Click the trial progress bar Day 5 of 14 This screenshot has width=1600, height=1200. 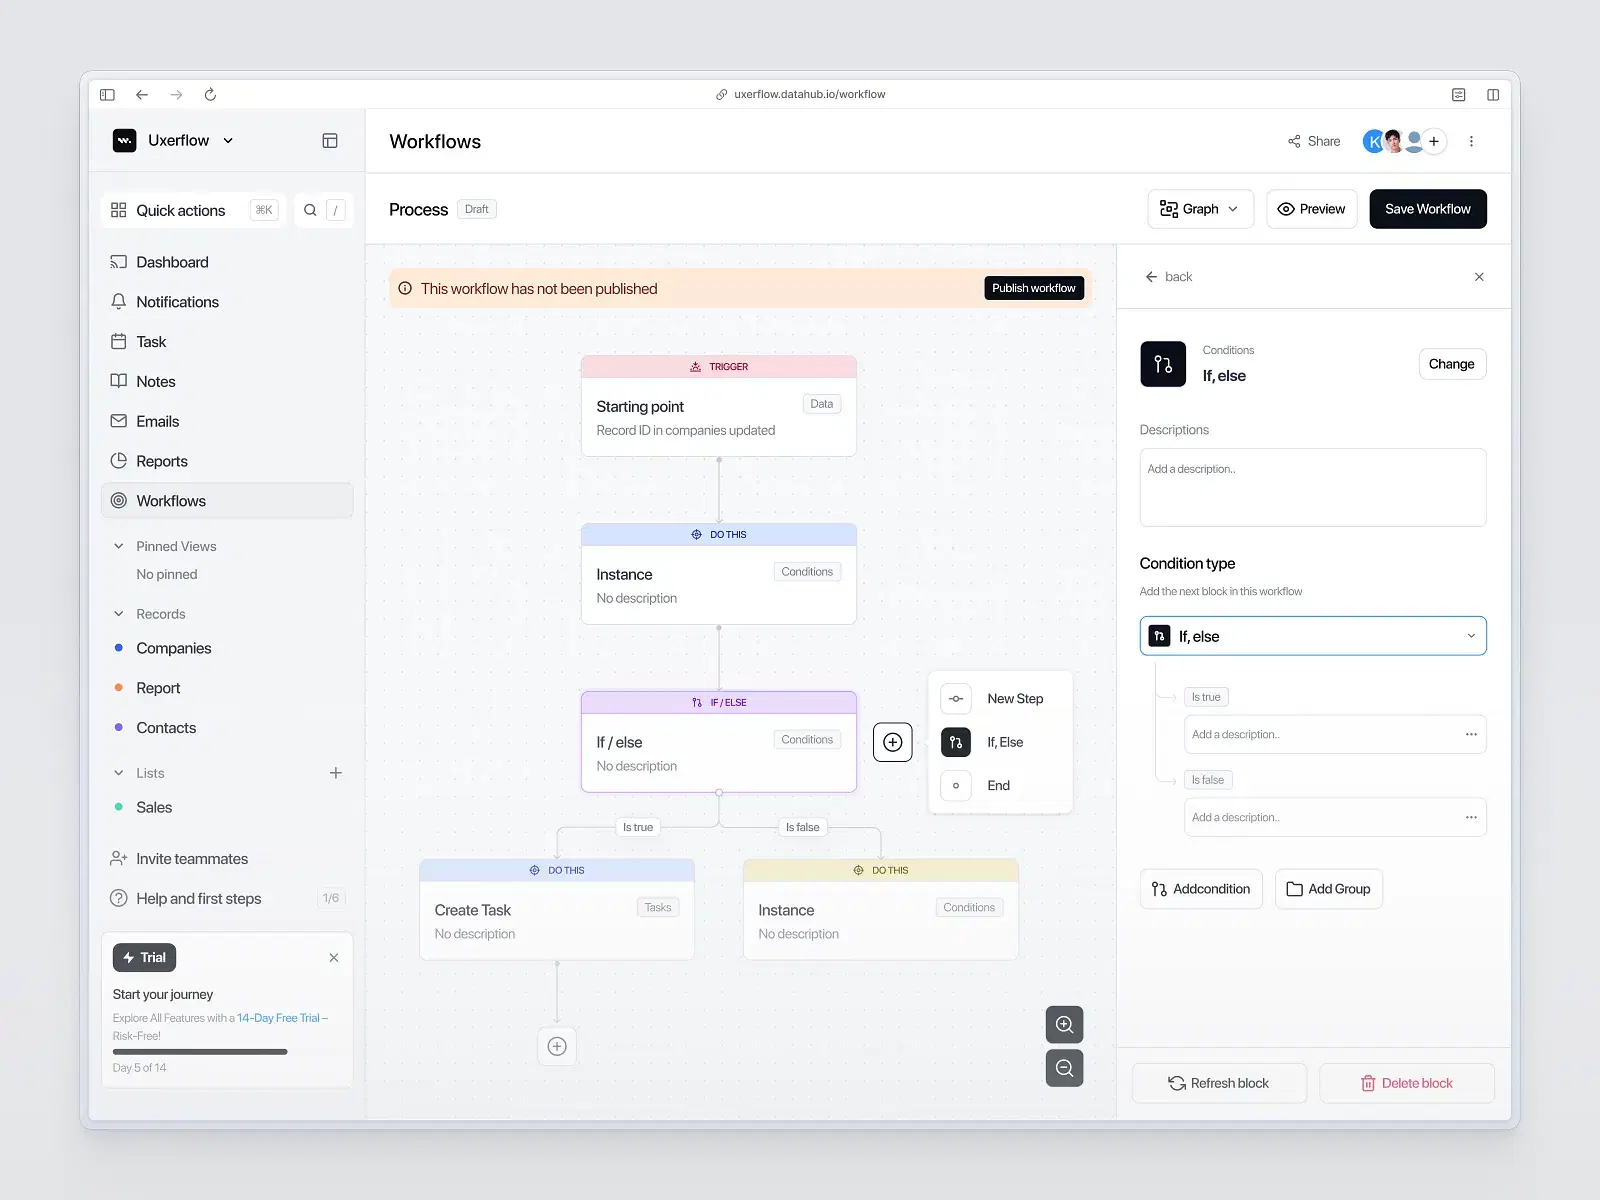(199, 1051)
